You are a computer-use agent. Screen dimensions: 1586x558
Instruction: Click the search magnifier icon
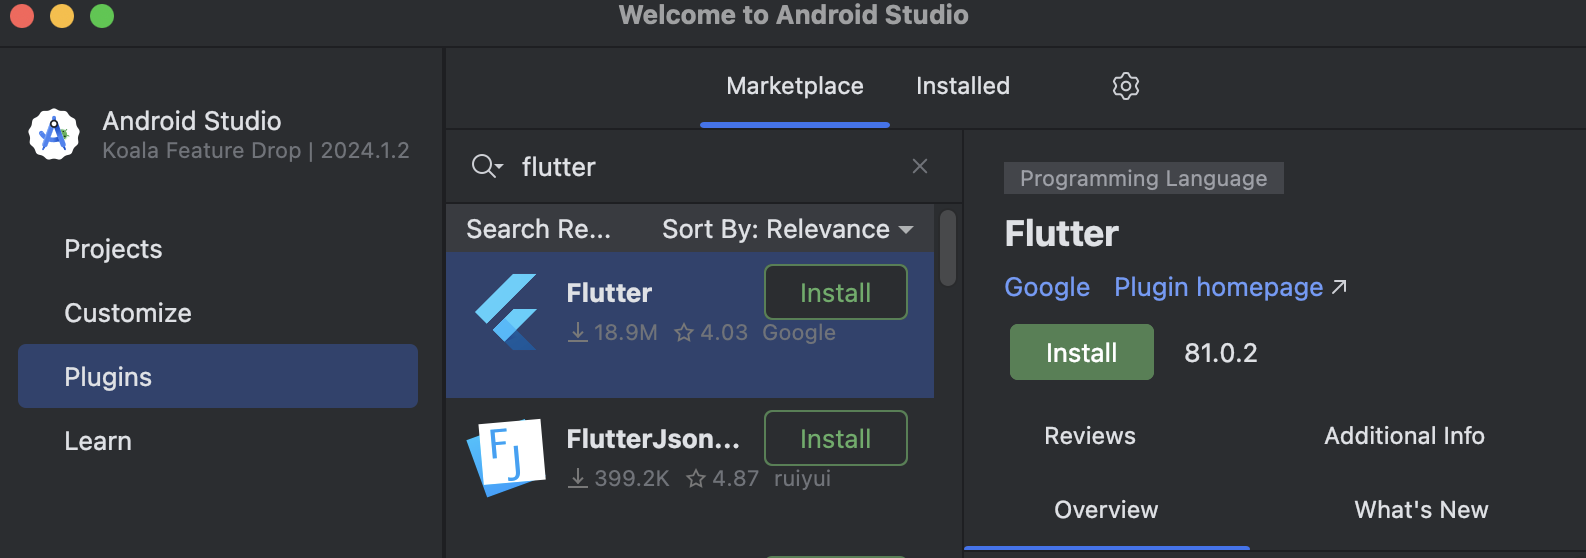pos(485,166)
